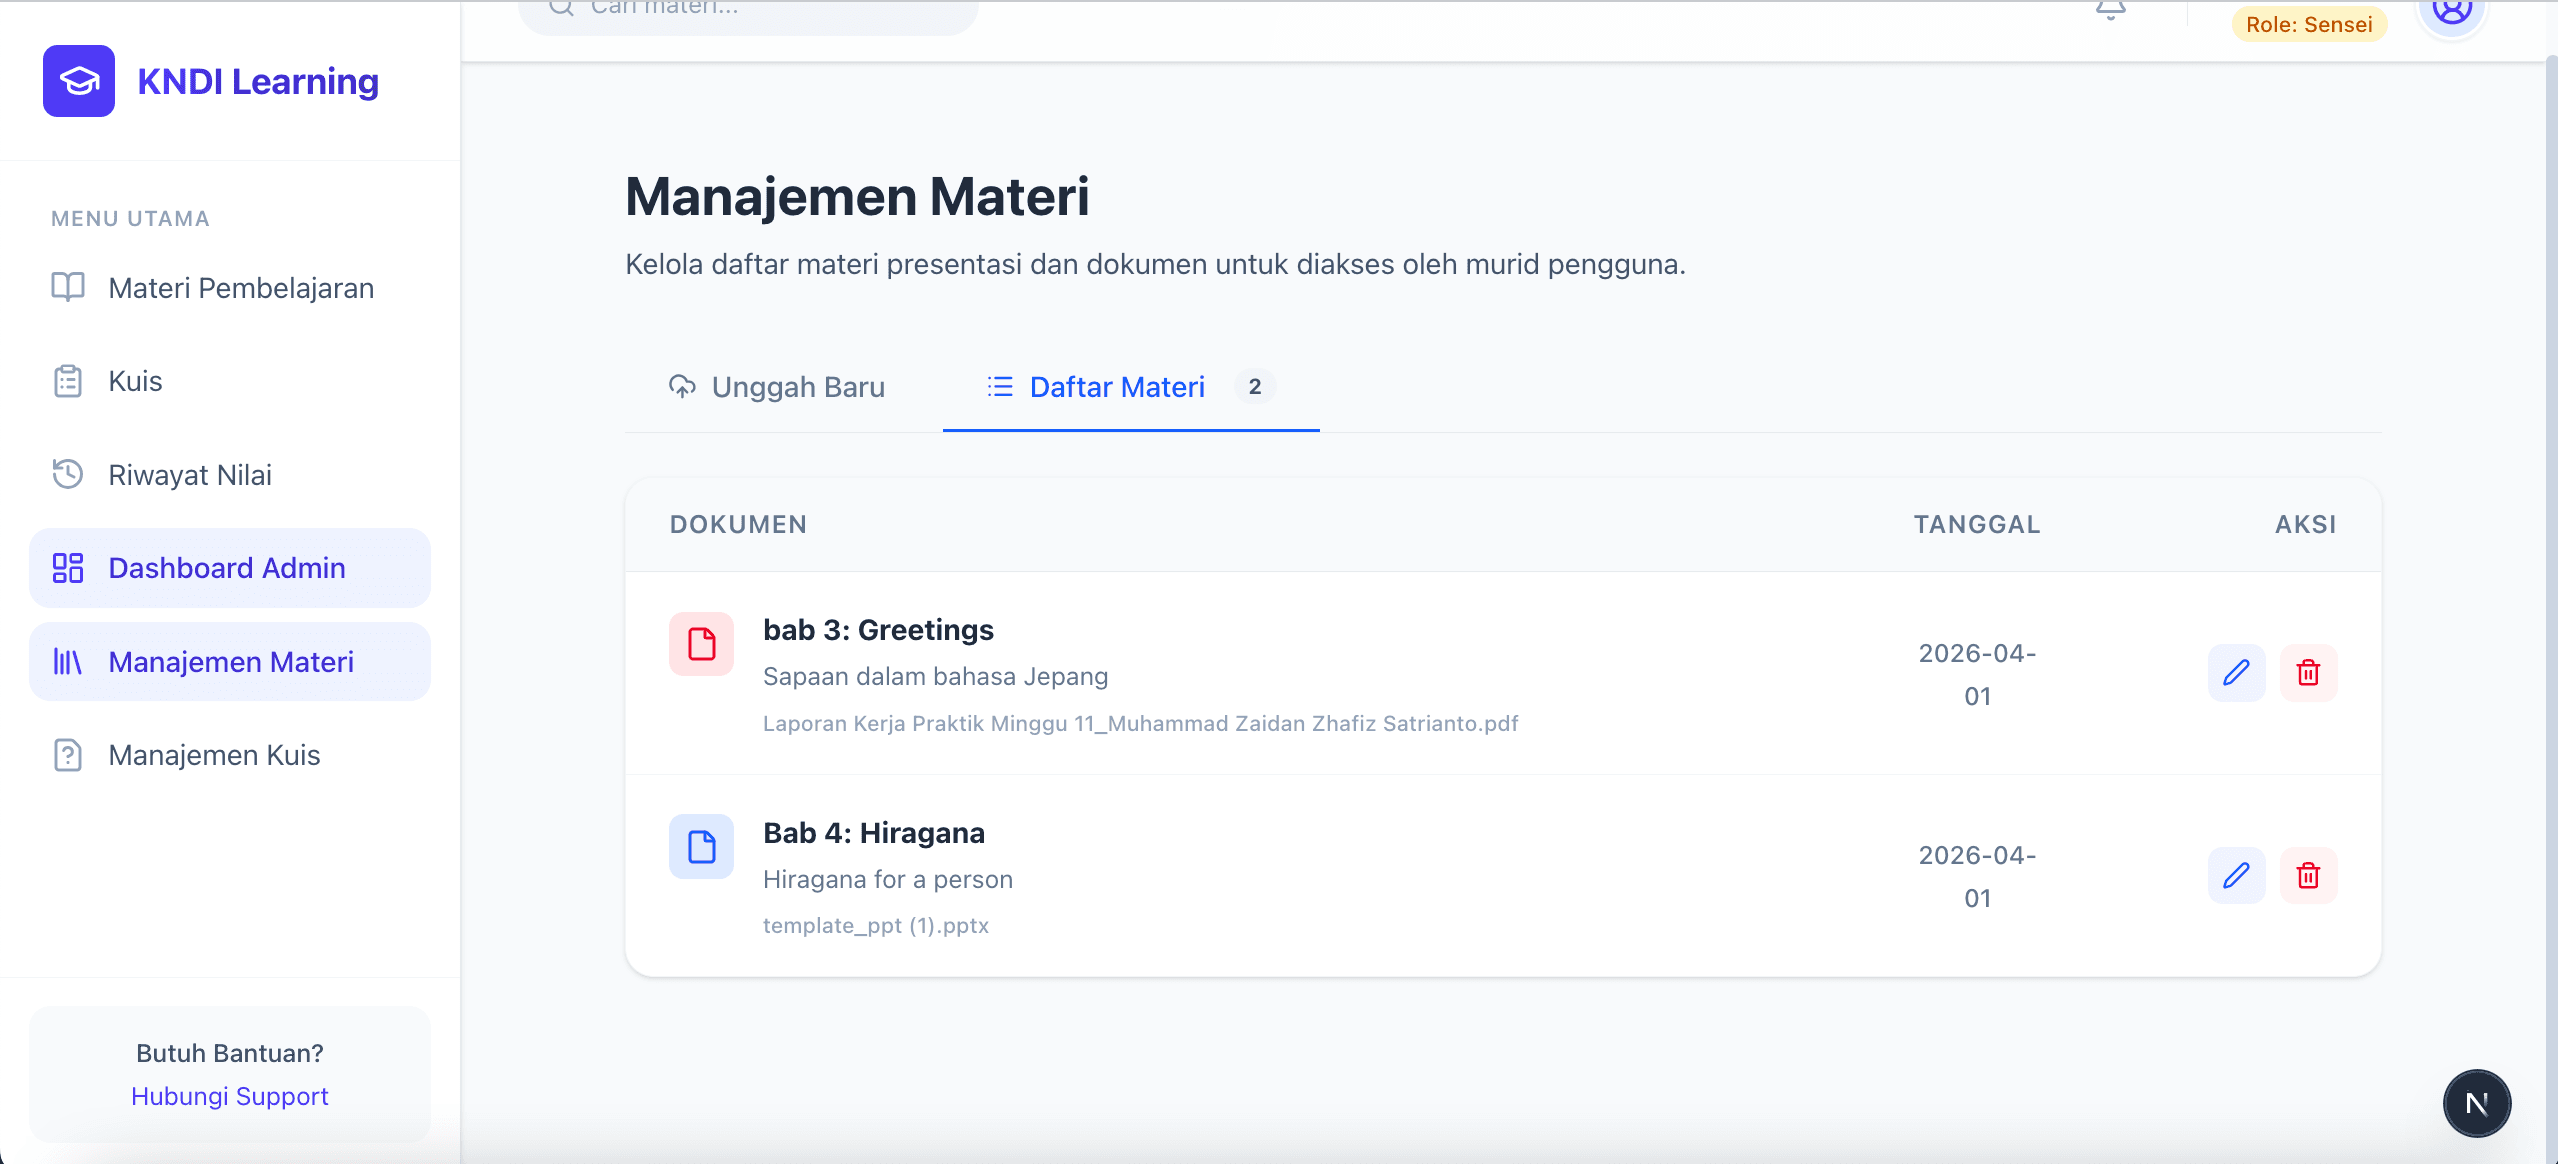
Task: Click the Manajemen Materi page heading
Action: [x=857, y=196]
